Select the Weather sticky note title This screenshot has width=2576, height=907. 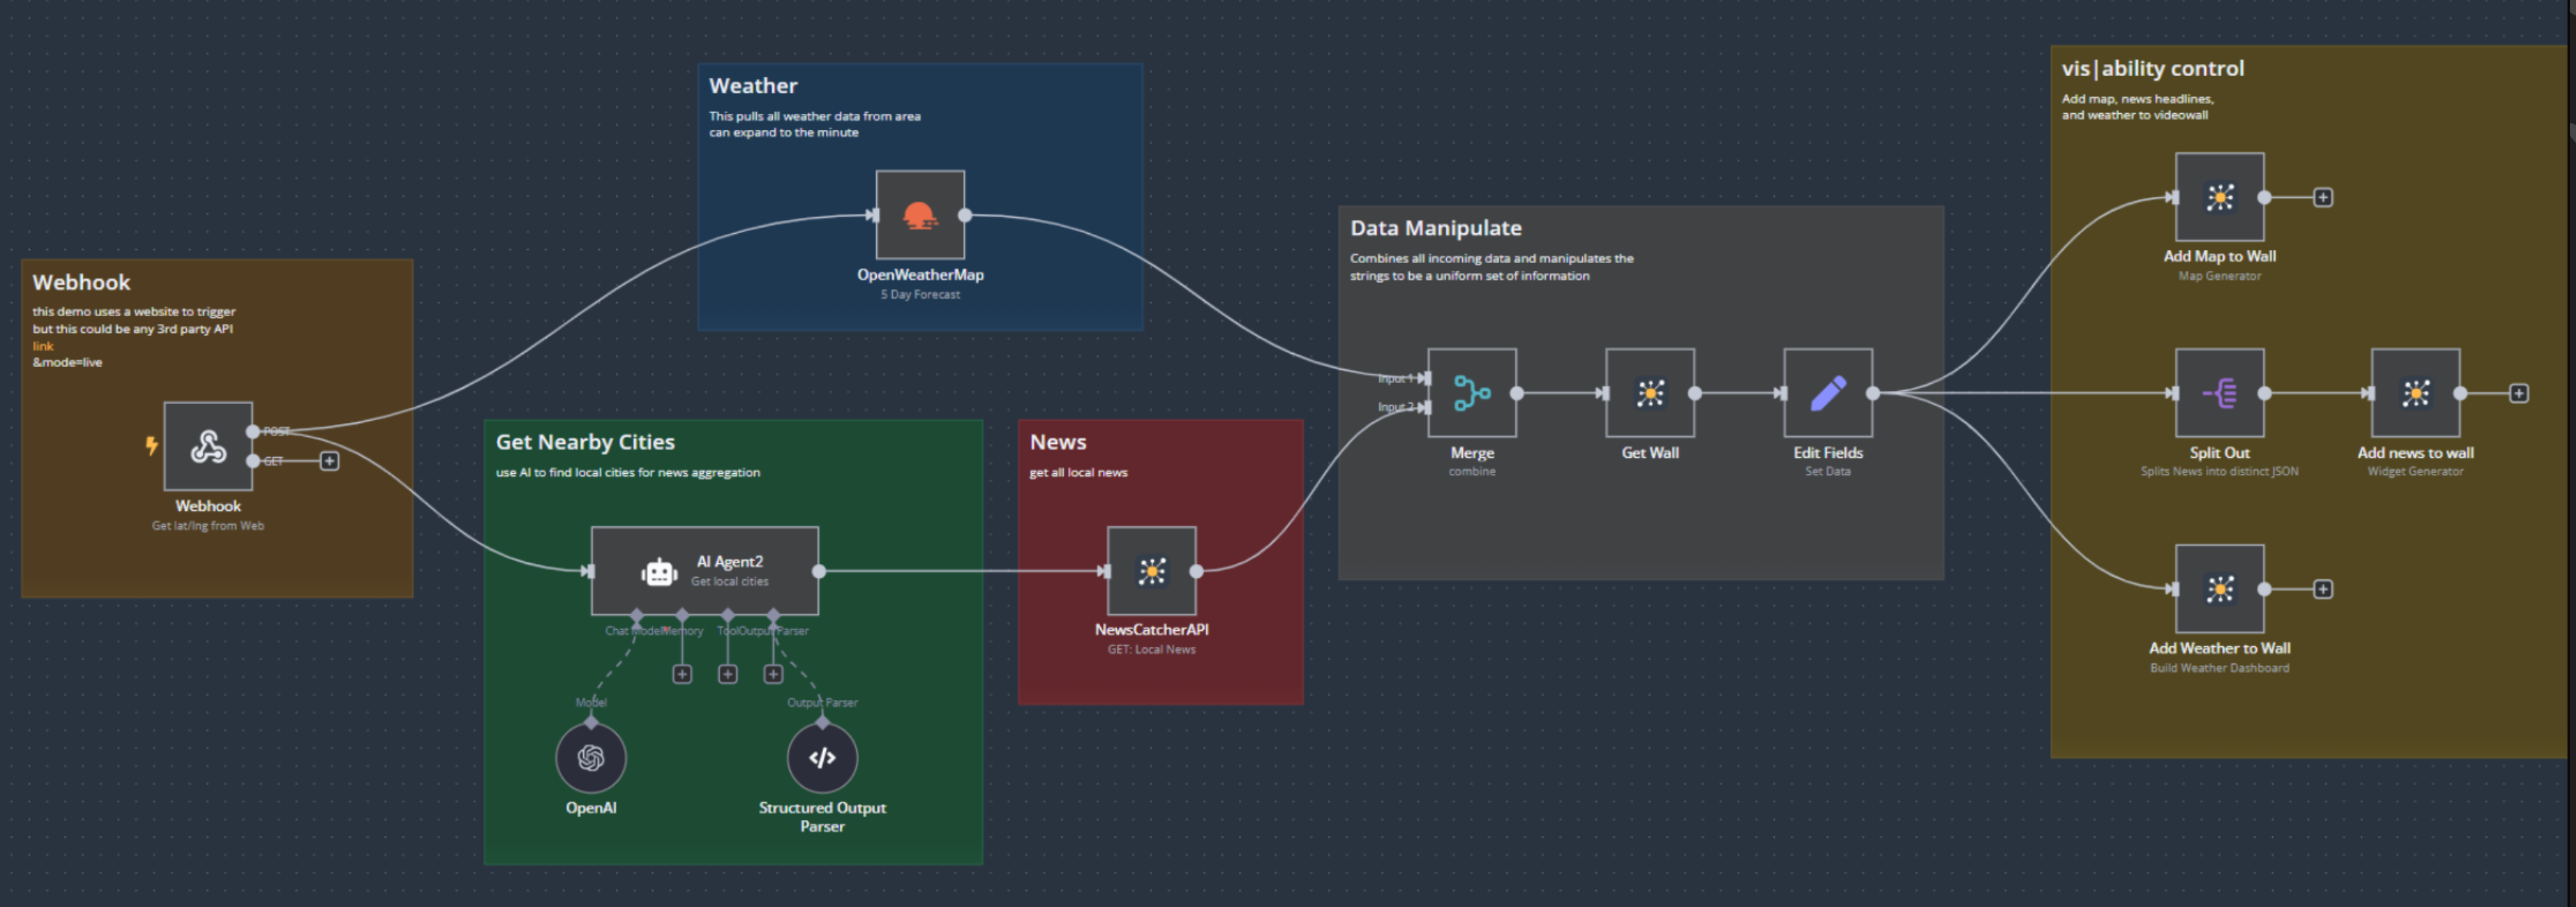(x=753, y=86)
